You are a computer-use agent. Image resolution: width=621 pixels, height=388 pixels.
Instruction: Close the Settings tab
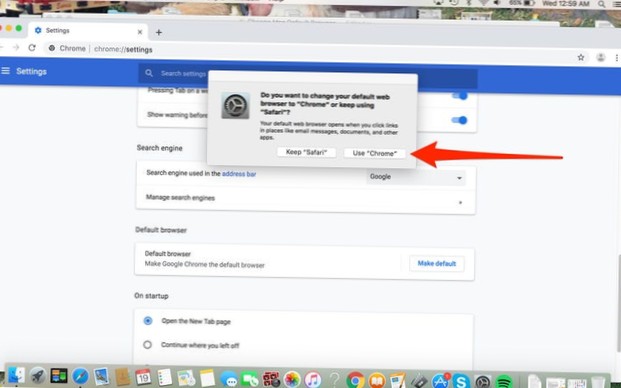pos(140,32)
